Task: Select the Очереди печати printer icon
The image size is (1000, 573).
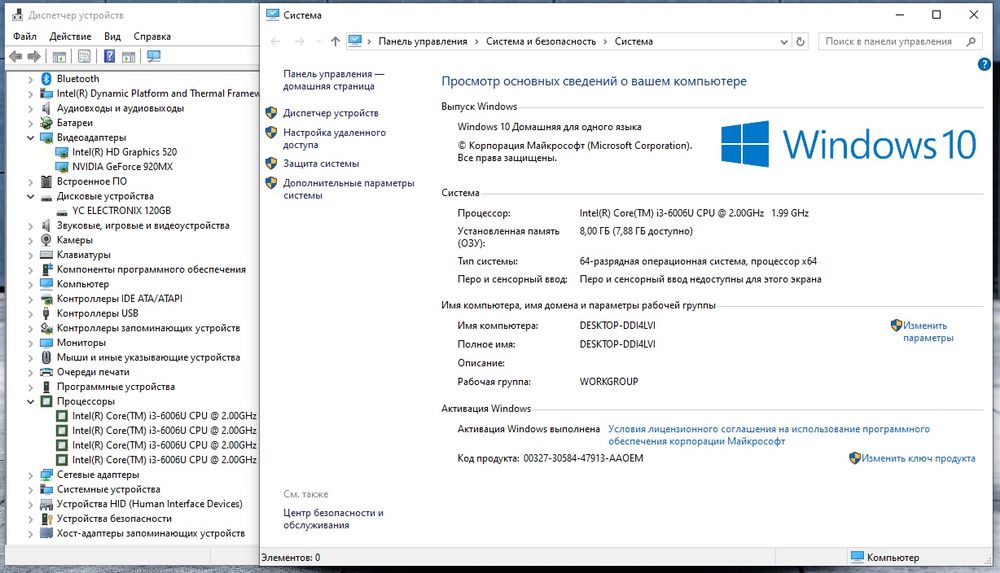Action: (x=46, y=372)
